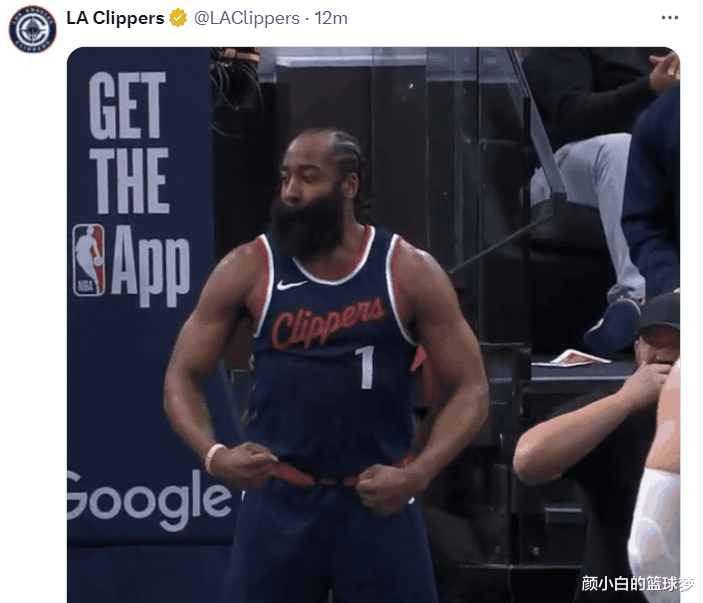Click the red Clippers wordmark on jersey
This screenshot has width=703, height=603.
pos(328,323)
